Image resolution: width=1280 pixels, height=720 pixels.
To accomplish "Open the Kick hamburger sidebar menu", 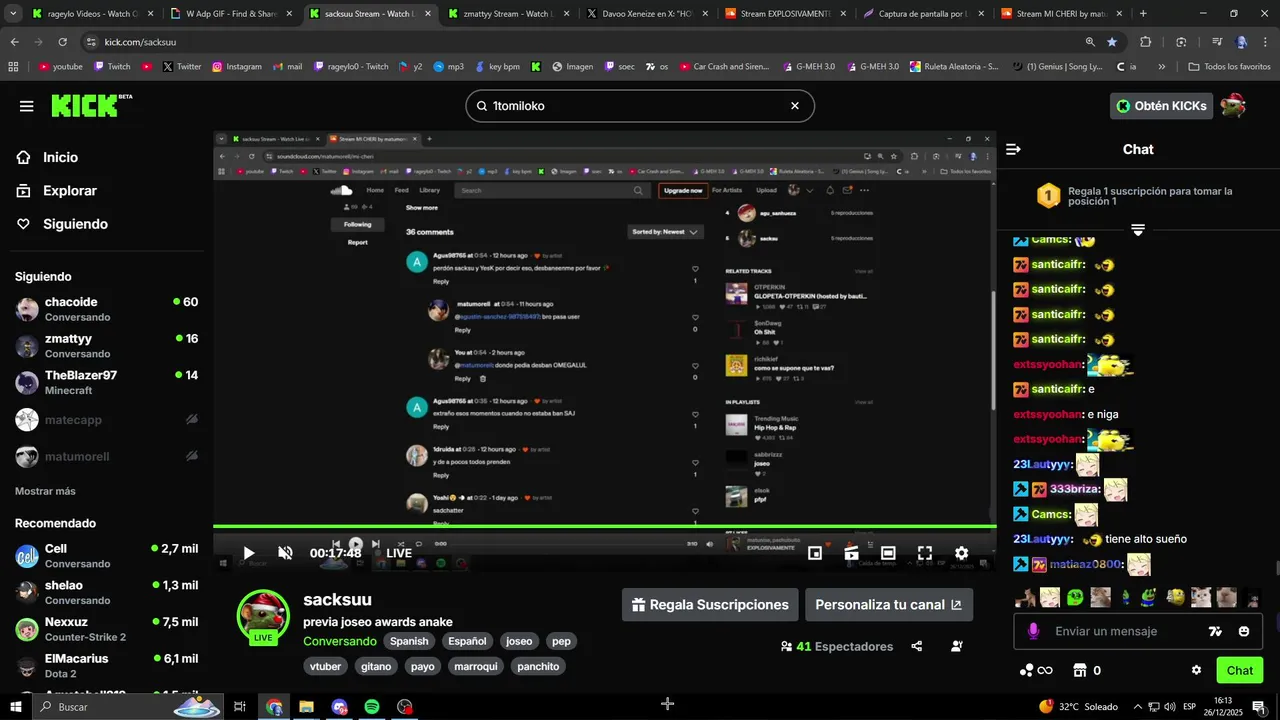I will coord(26,106).
